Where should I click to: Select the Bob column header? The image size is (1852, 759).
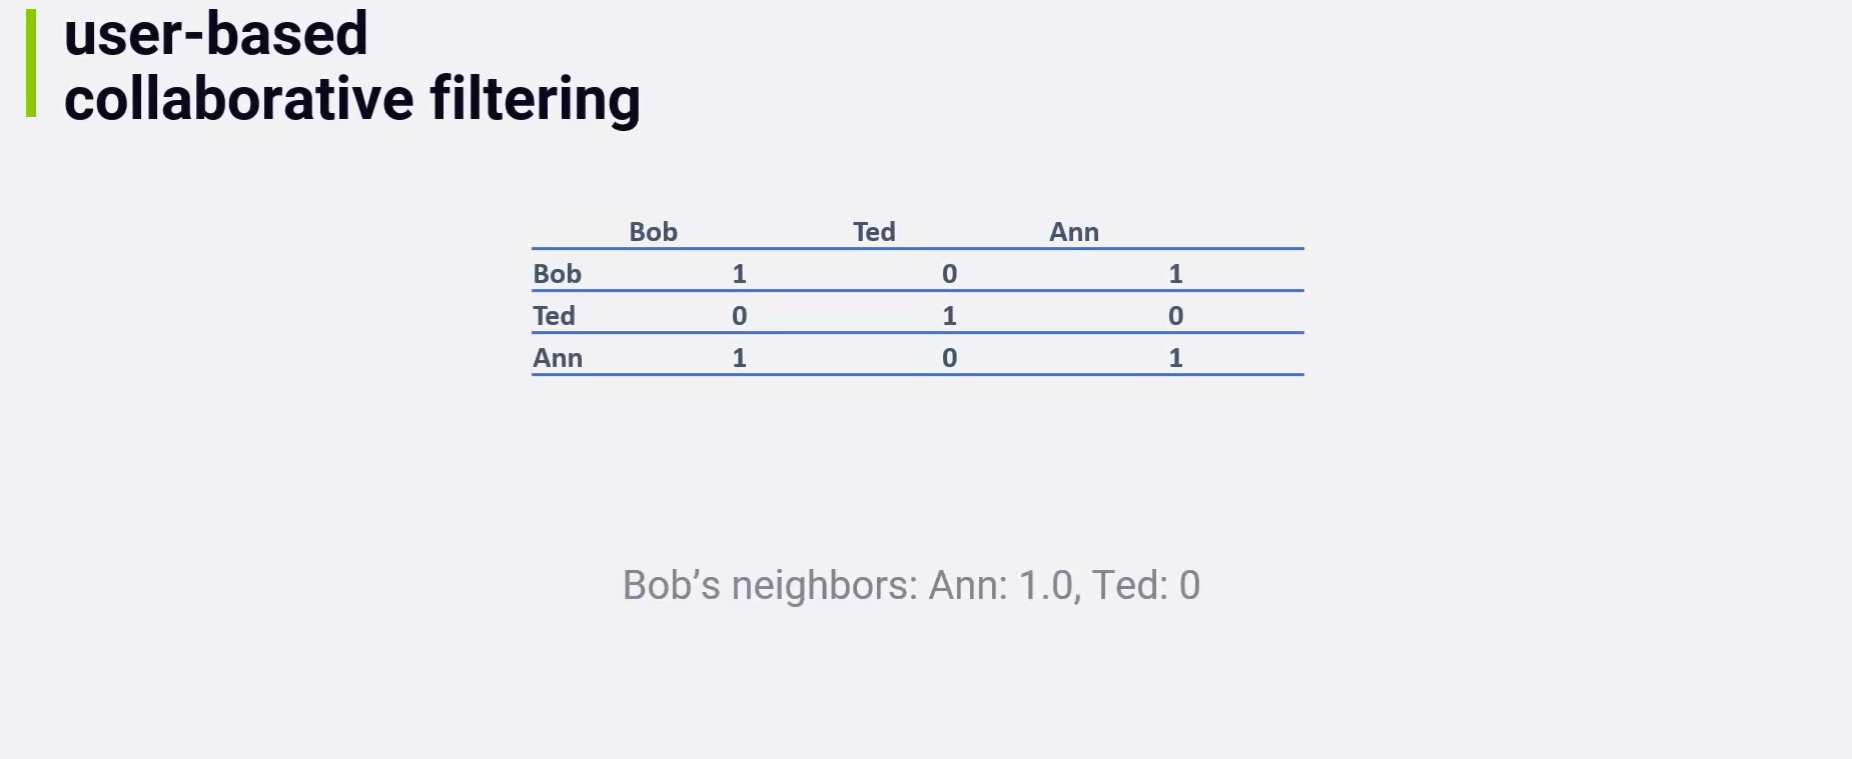coord(653,232)
